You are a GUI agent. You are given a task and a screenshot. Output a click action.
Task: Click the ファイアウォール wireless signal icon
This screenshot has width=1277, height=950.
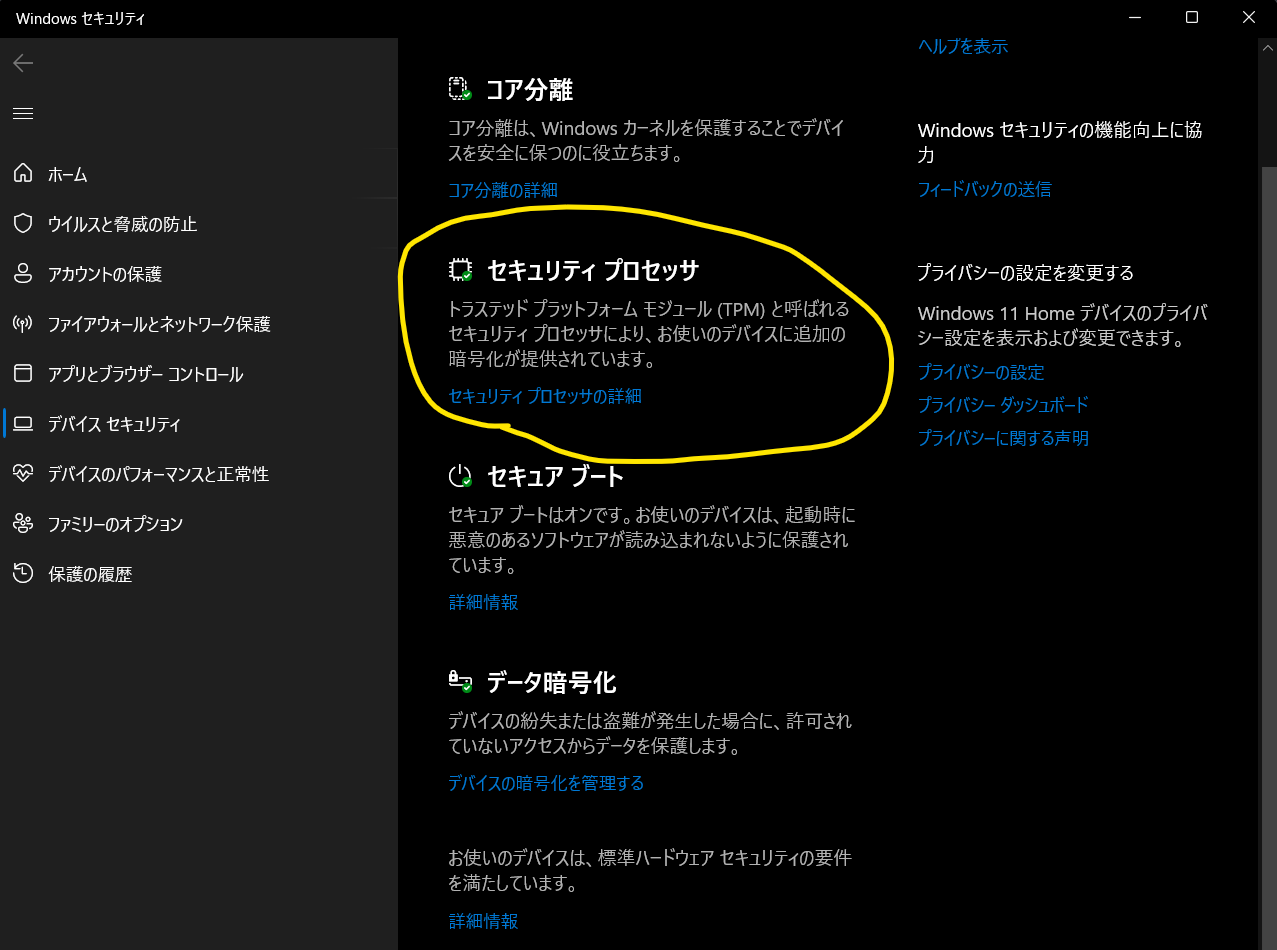[23, 324]
